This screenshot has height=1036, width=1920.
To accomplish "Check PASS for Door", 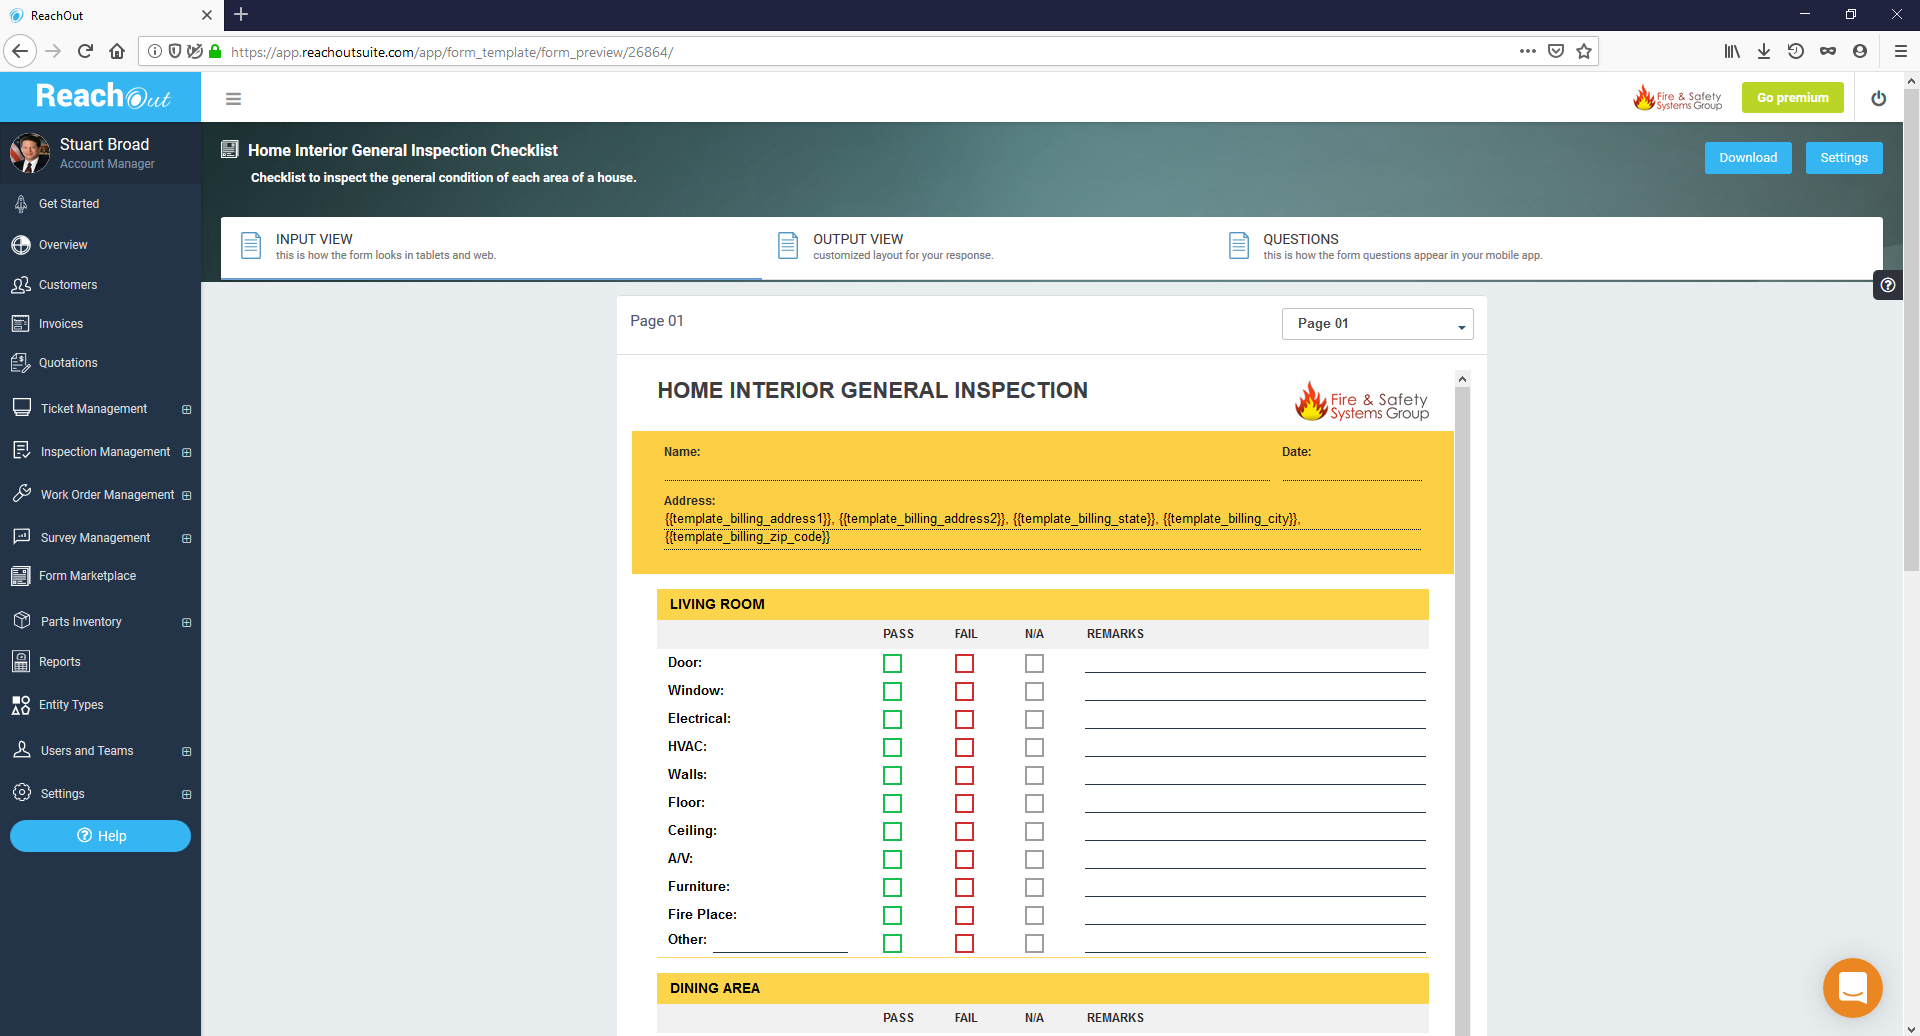I will (x=893, y=664).
